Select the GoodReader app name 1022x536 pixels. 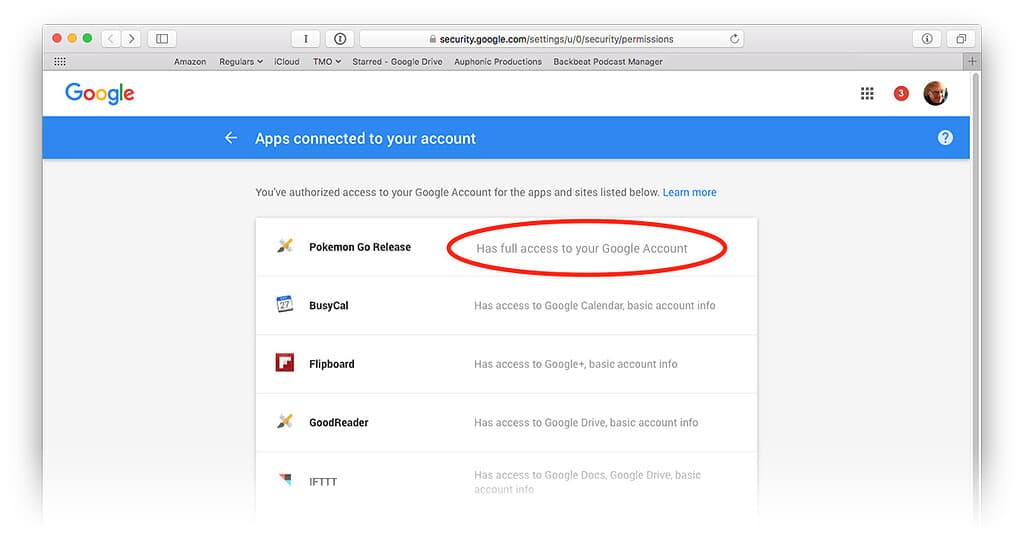(338, 423)
